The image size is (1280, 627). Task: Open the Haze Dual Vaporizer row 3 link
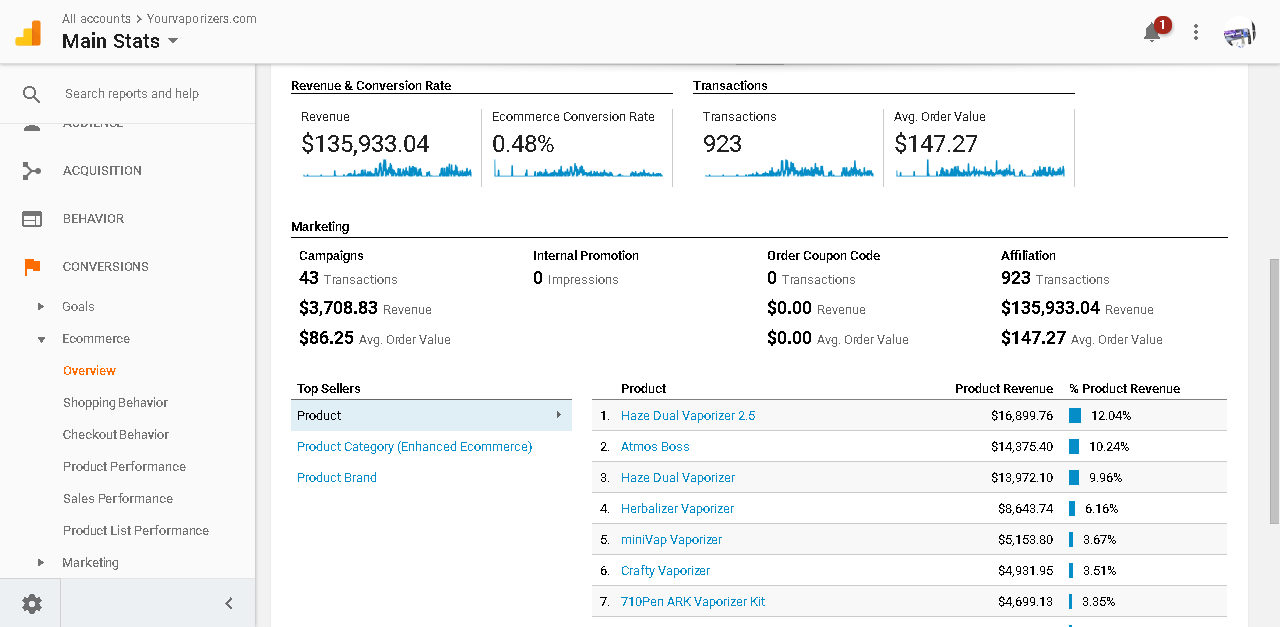tap(678, 478)
